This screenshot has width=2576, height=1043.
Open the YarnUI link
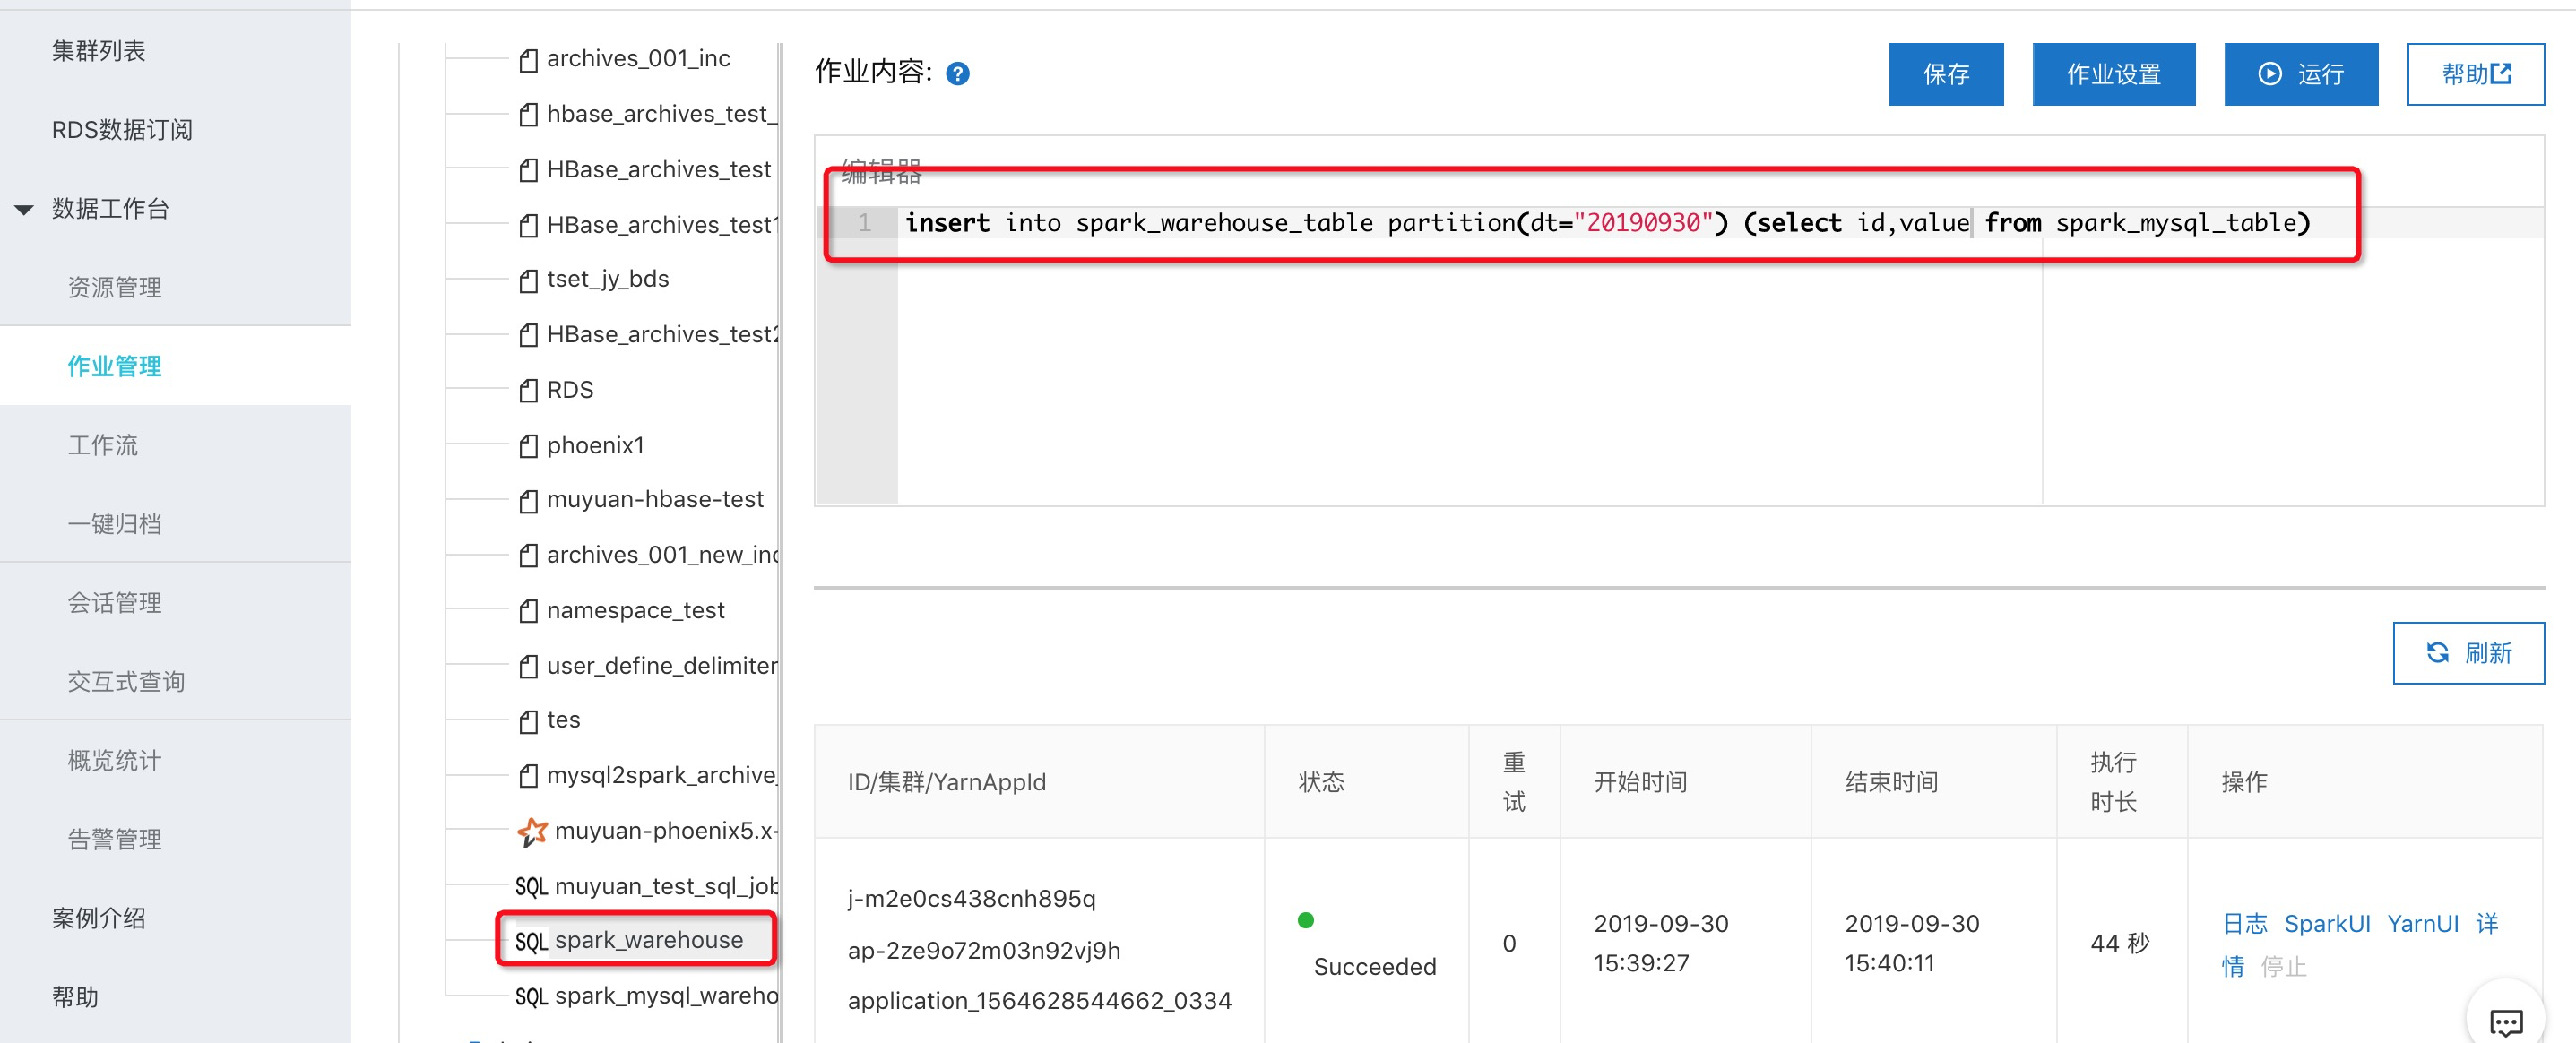click(x=2422, y=925)
